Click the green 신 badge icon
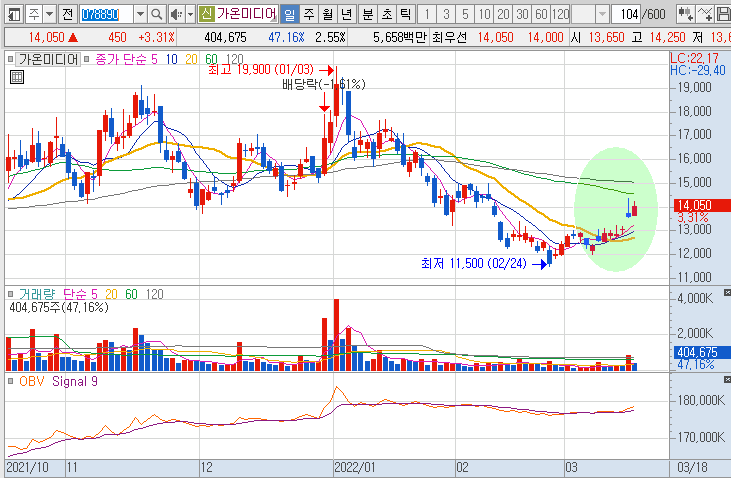This screenshot has width=731, height=478. click(x=206, y=14)
